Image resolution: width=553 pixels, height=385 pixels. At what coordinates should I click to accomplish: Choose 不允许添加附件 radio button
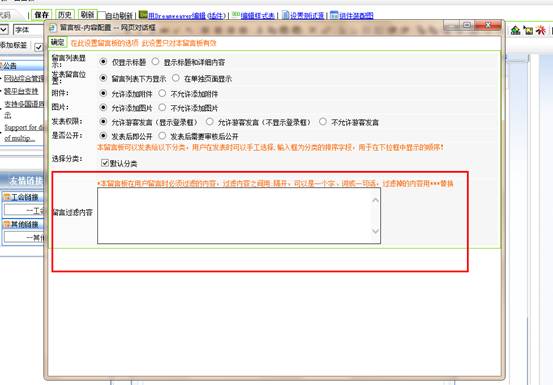coord(162,93)
